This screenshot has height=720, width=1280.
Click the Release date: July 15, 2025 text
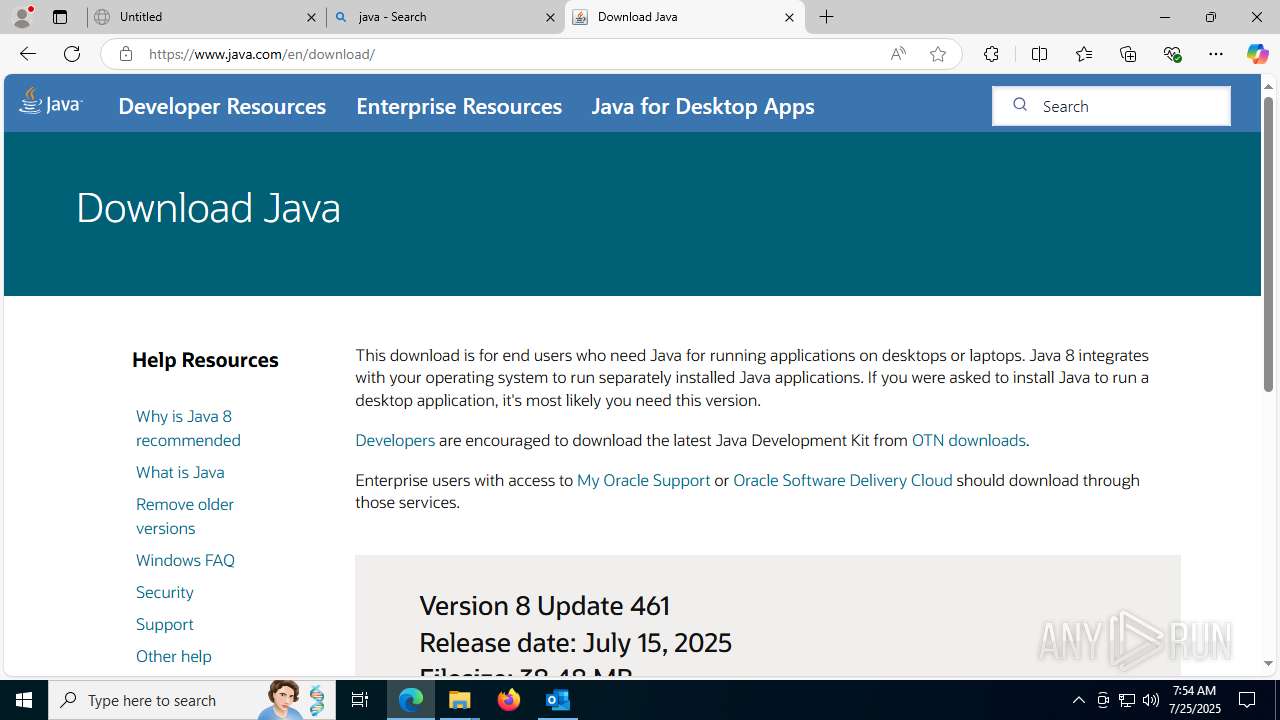point(575,642)
